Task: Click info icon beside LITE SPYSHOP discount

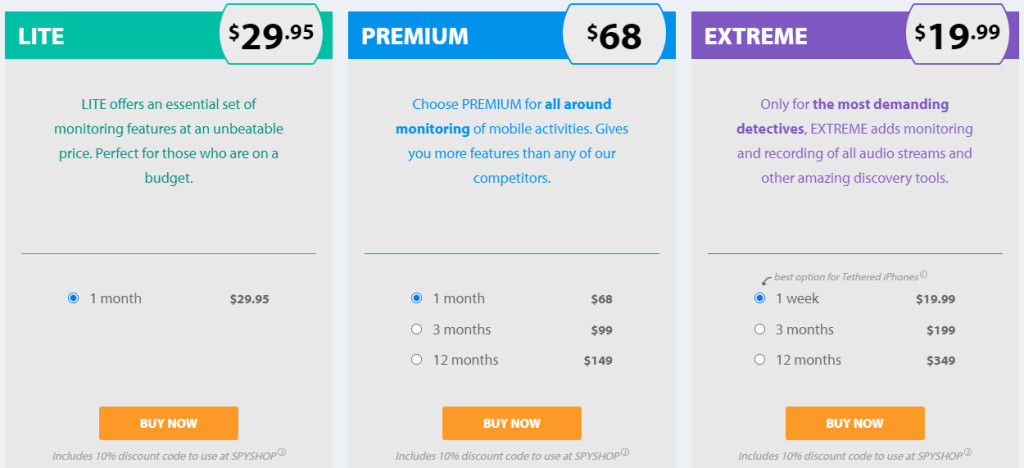Action: pyautogui.click(x=282, y=452)
